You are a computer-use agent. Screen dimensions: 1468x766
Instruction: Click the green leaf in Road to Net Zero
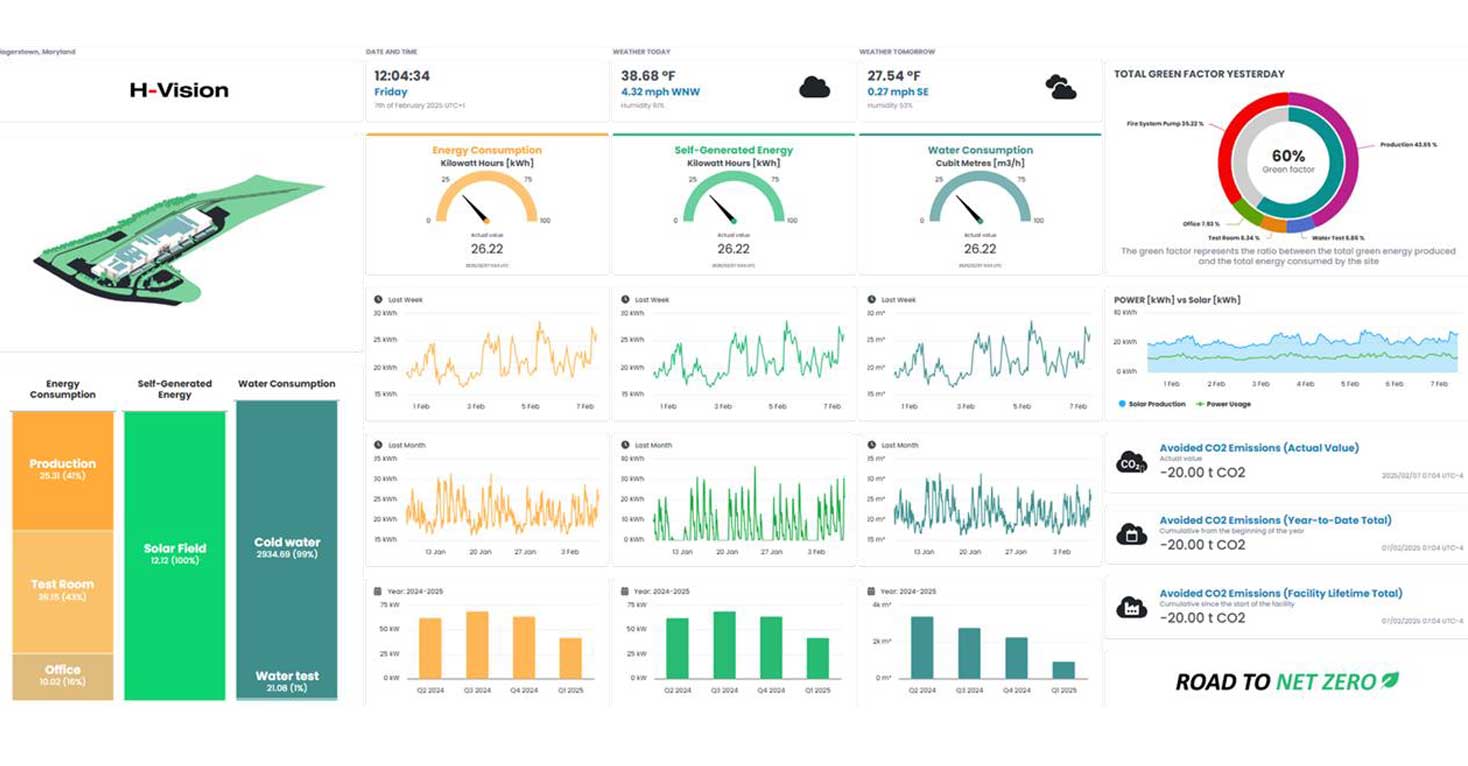[1389, 681]
